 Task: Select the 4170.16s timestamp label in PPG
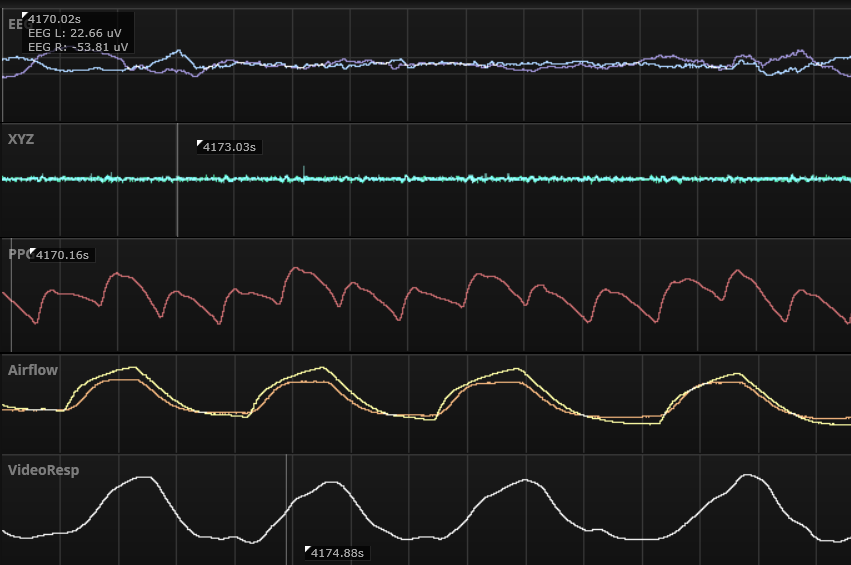[x=63, y=255]
